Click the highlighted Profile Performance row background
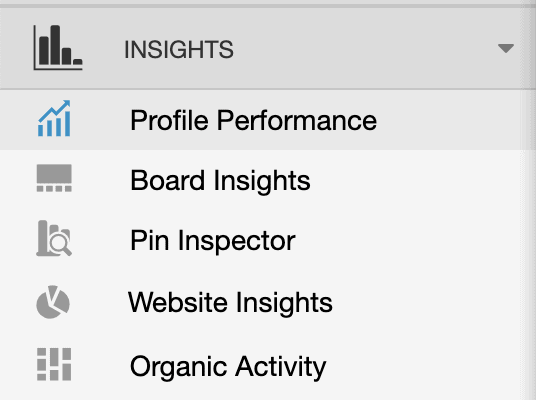536x400 pixels. 444,120
